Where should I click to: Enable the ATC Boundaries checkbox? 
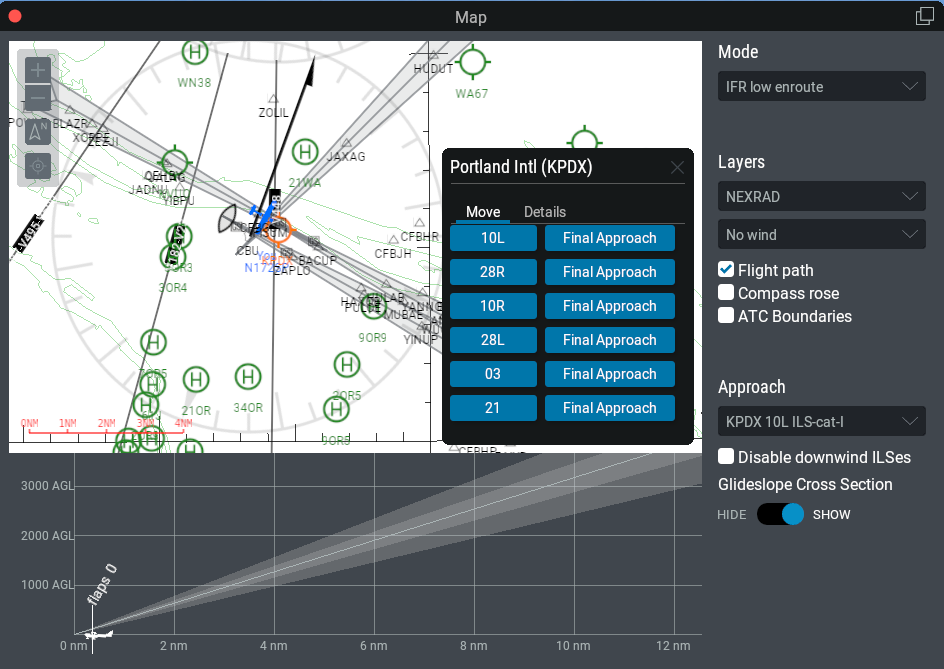click(726, 316)
